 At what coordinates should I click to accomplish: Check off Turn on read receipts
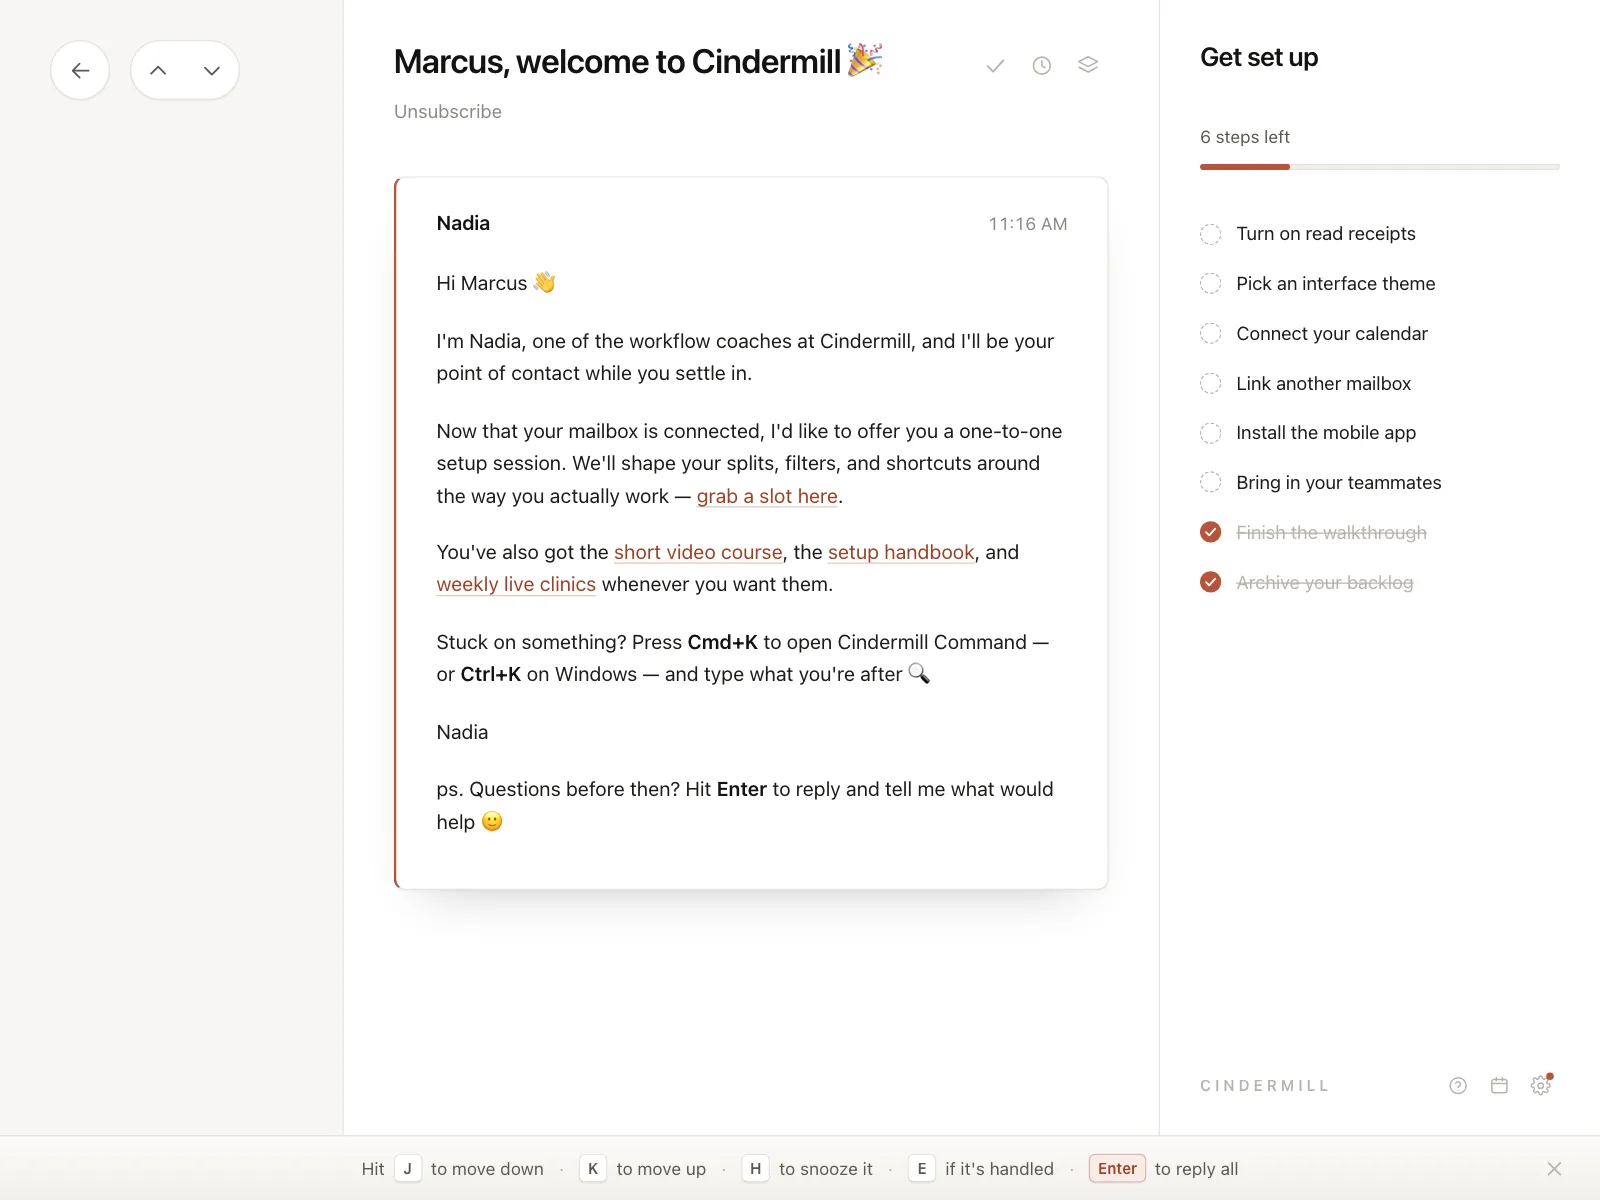coord(1210,234)
